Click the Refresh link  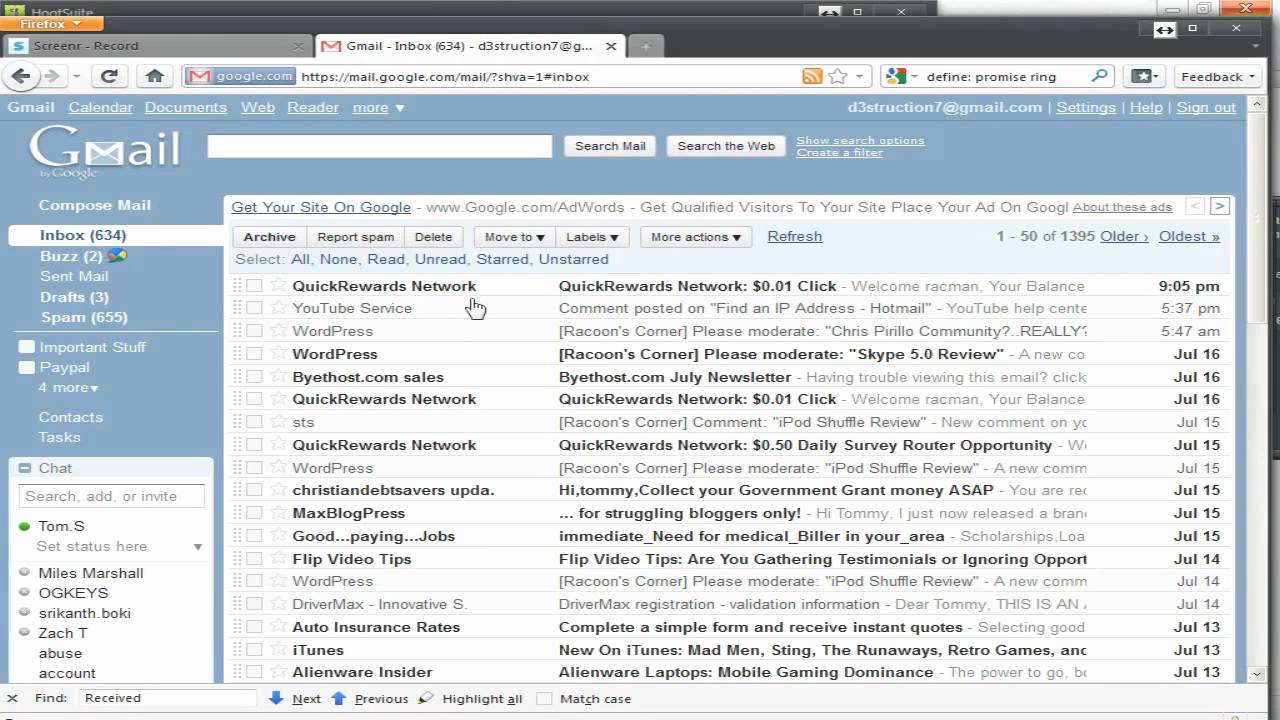click(795, 236)
